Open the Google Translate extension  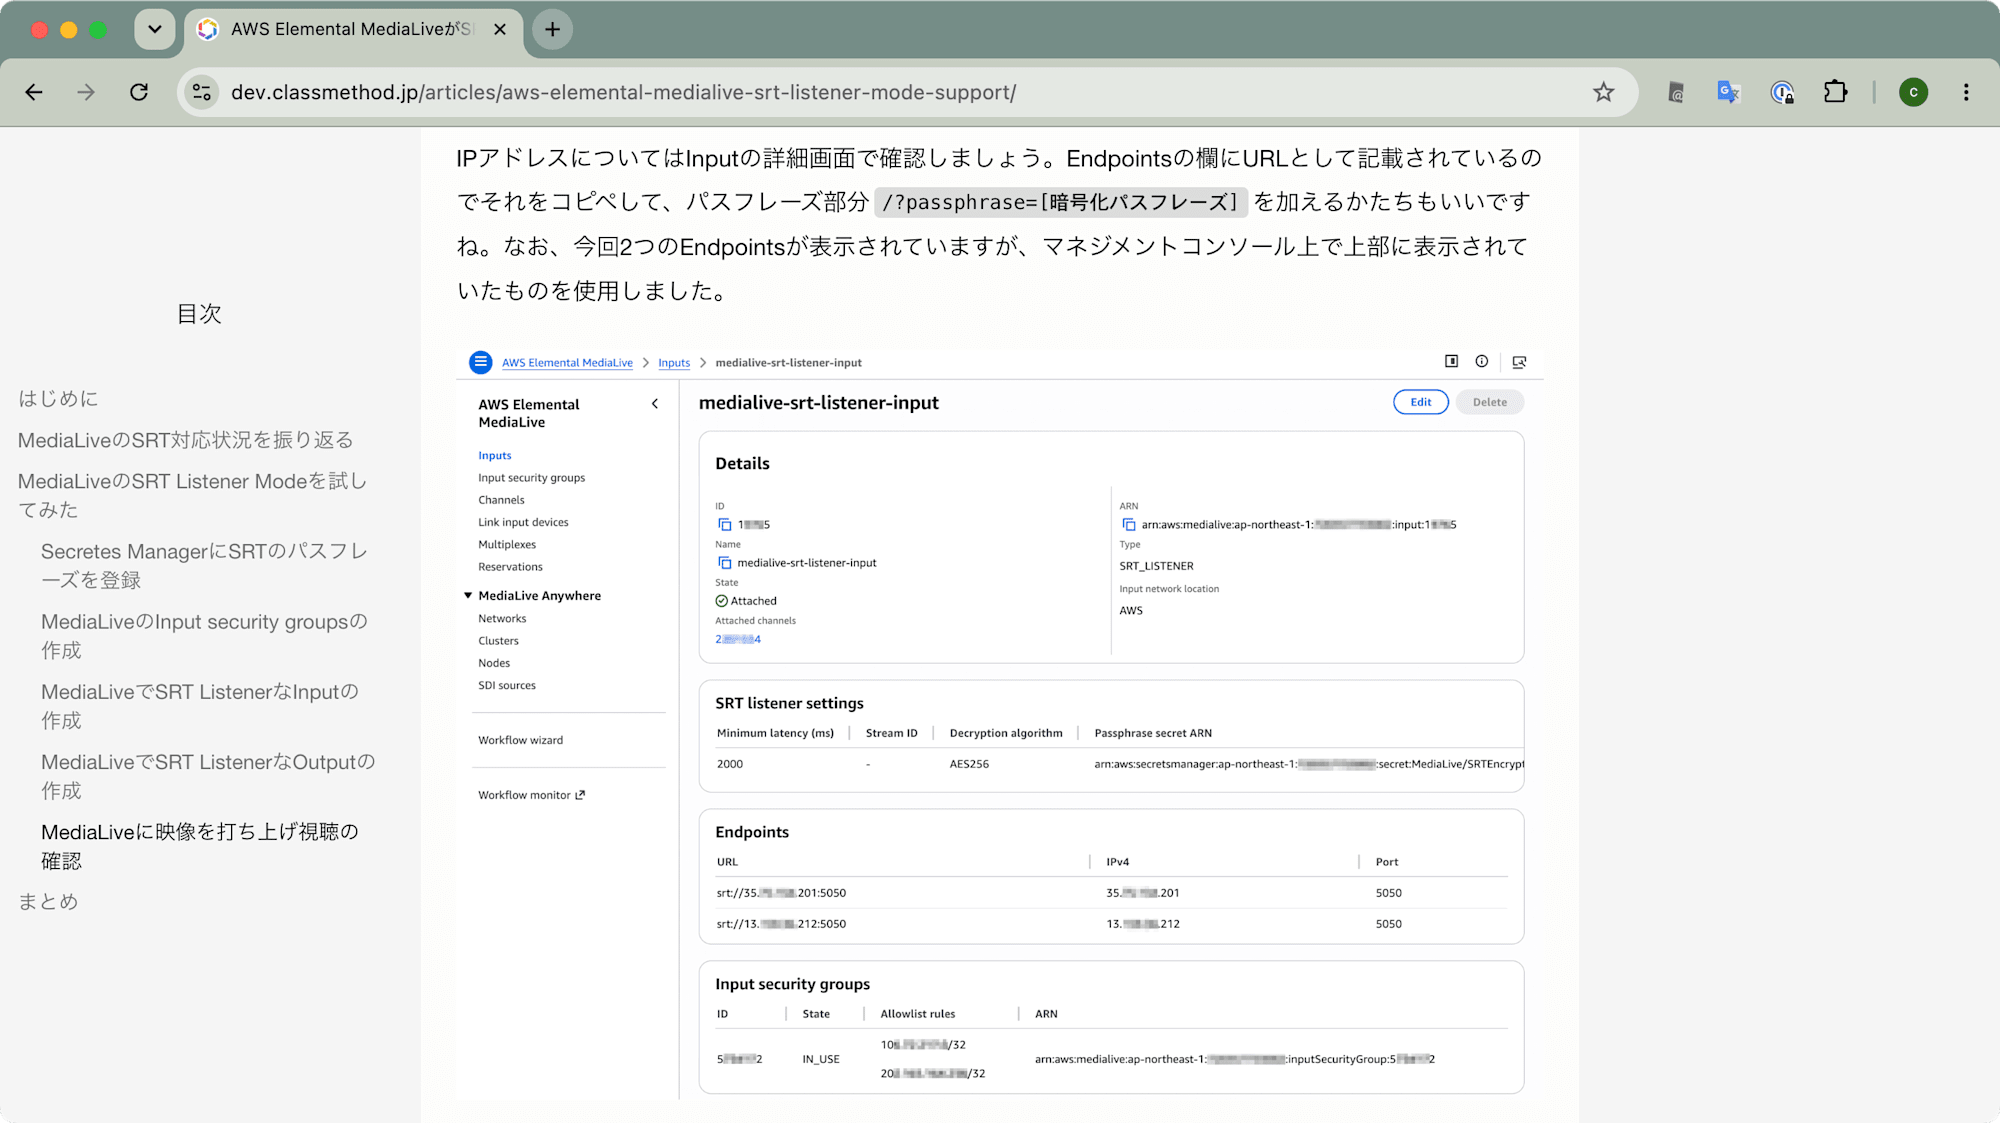pyautogui.click(x=1729, y=92)
